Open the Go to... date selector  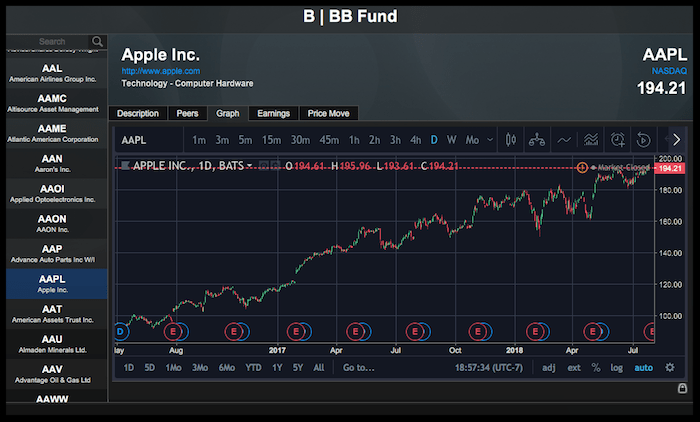[358, 368]
